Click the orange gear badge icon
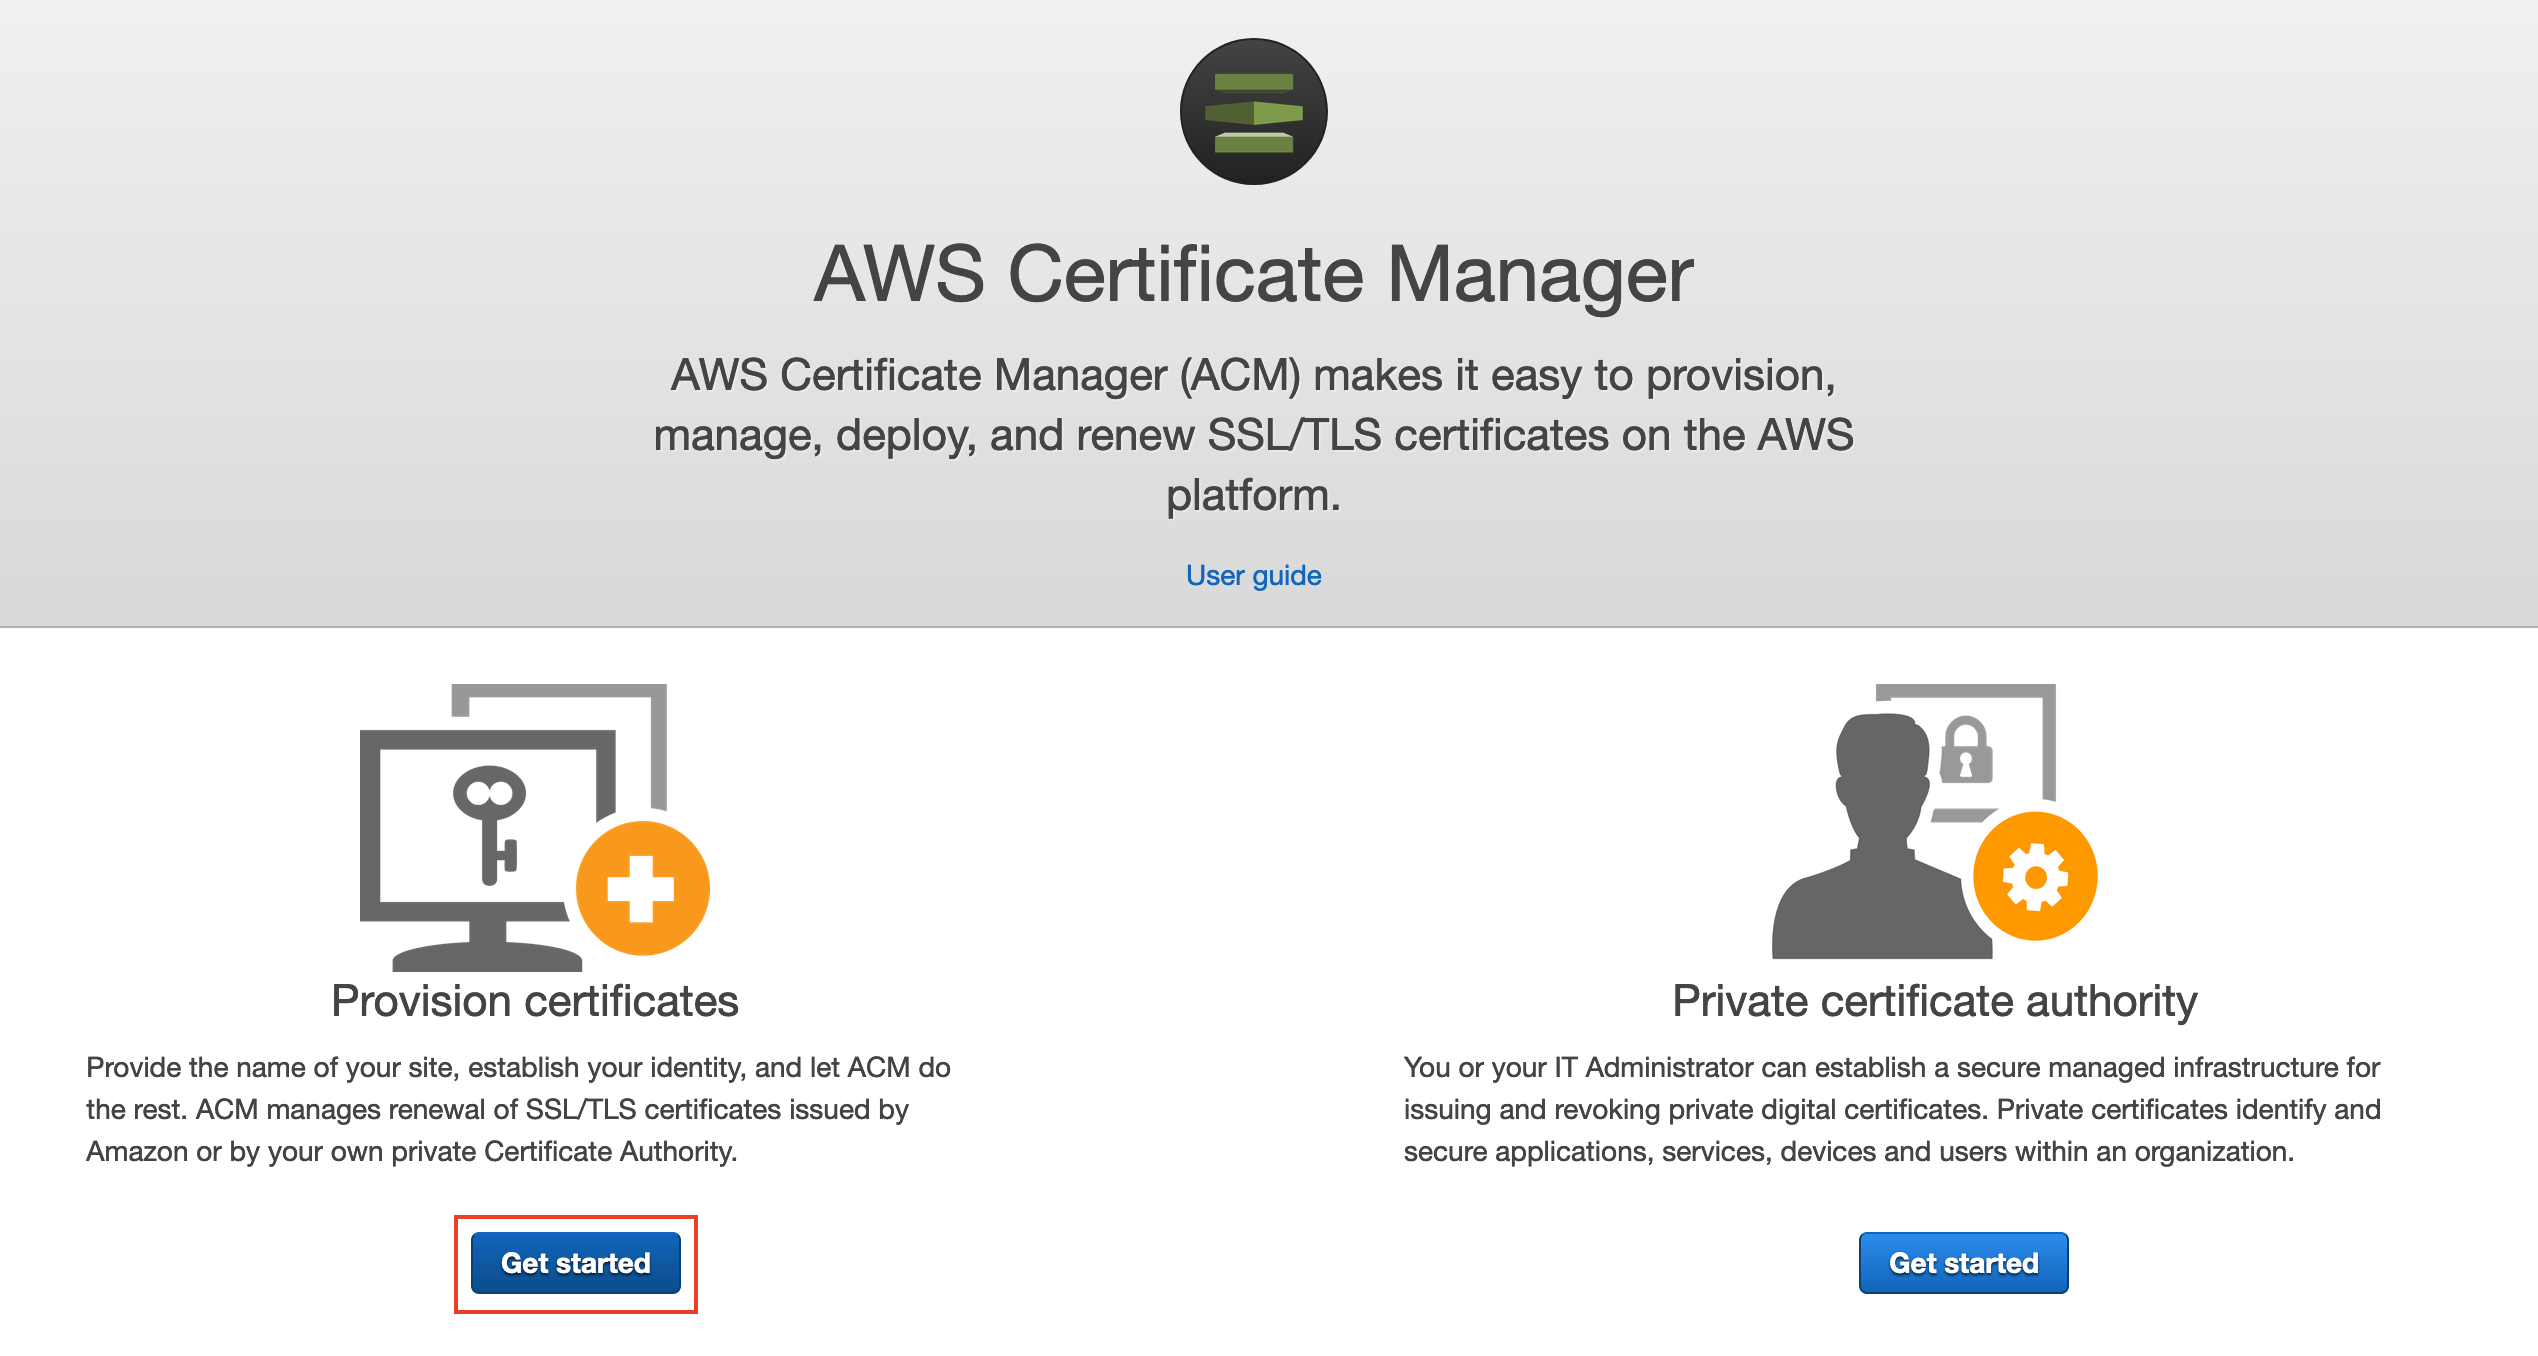 point(2035,877)
